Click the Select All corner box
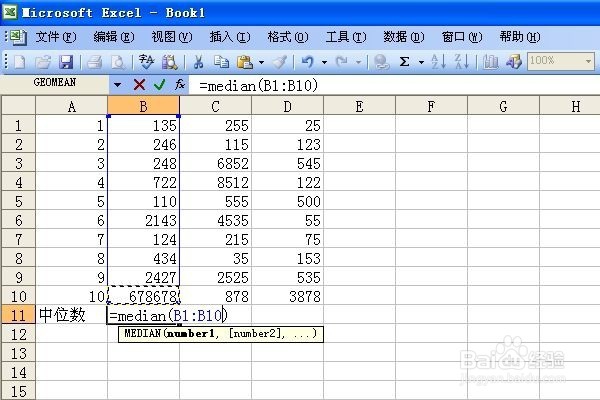The height and width of the screenshot is (400, 600). click(x=18, y=106)
